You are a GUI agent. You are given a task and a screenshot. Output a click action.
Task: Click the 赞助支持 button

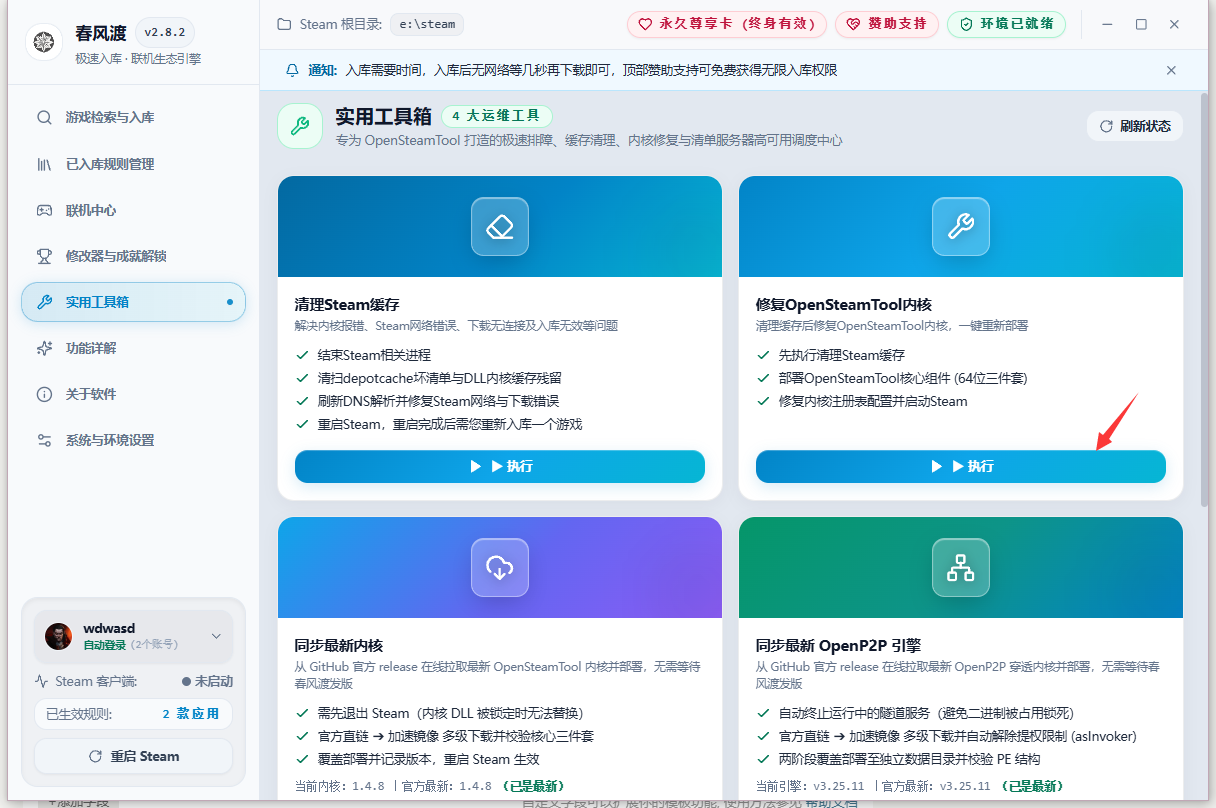887,24
